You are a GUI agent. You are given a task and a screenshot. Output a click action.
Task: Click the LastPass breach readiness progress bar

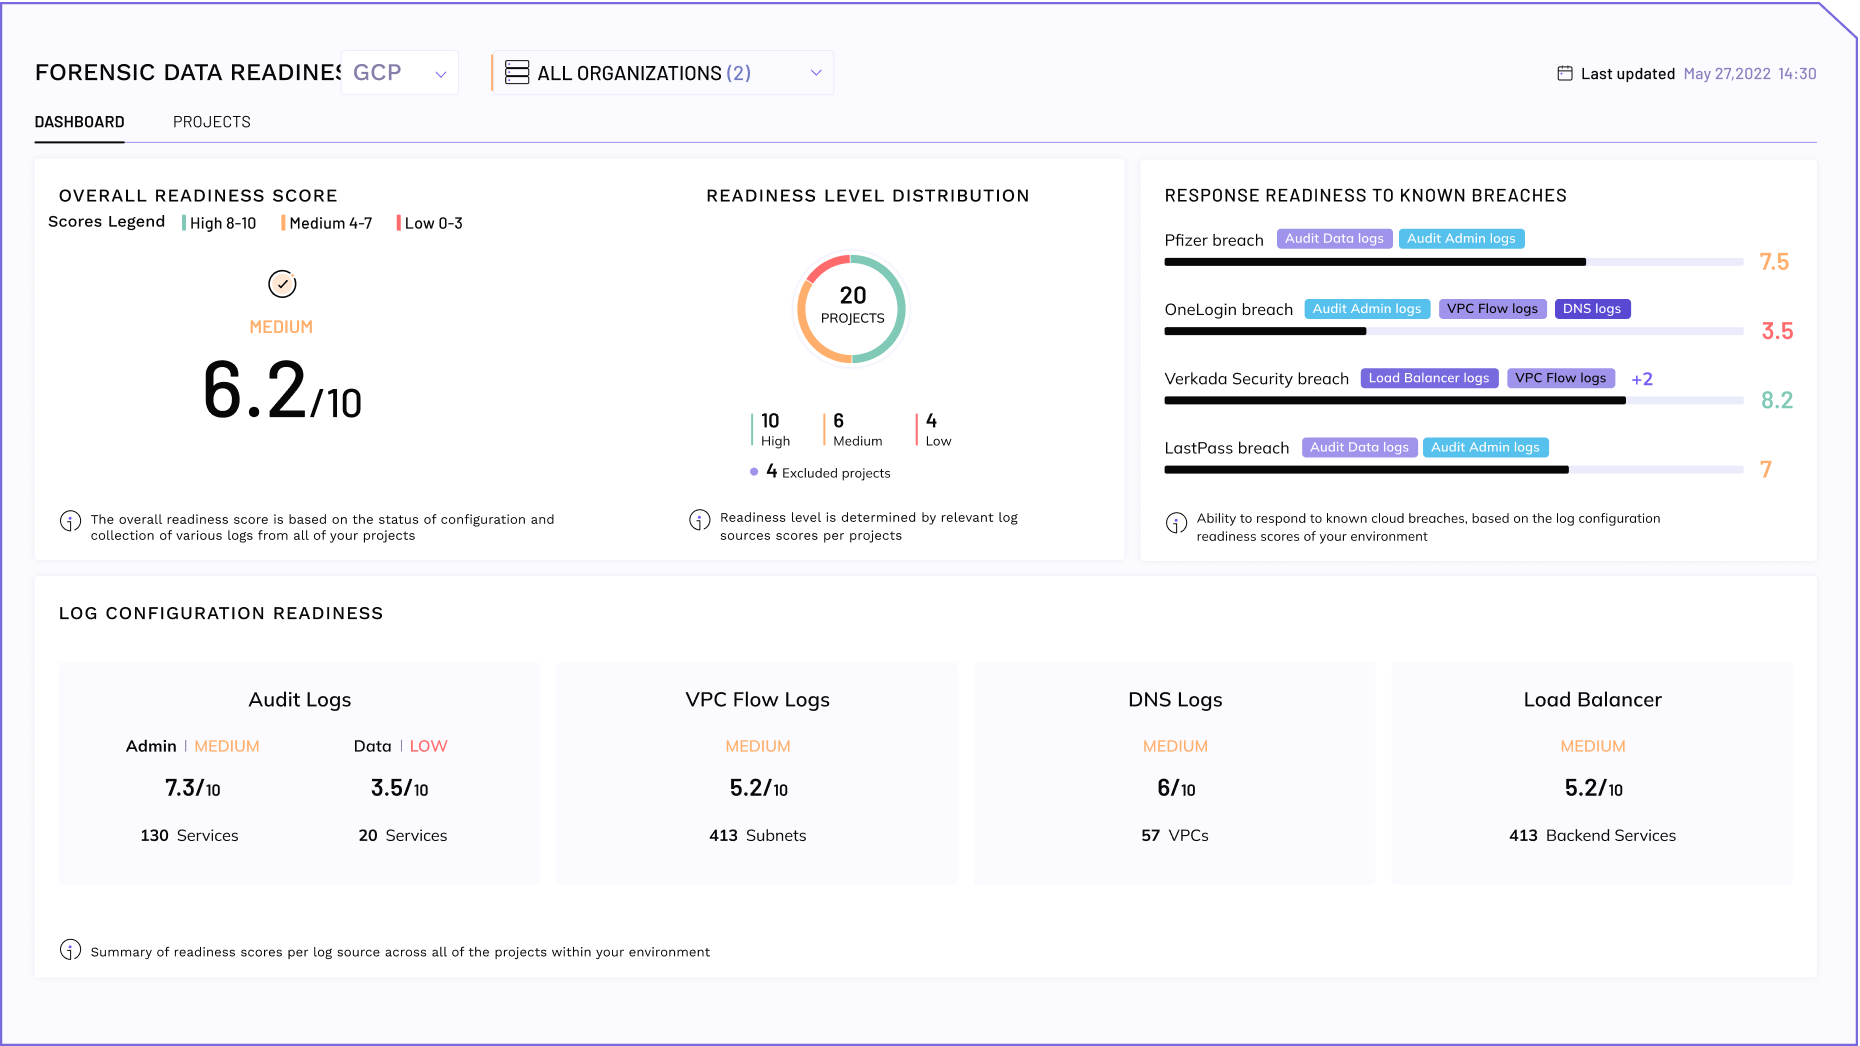point(1453,470)
